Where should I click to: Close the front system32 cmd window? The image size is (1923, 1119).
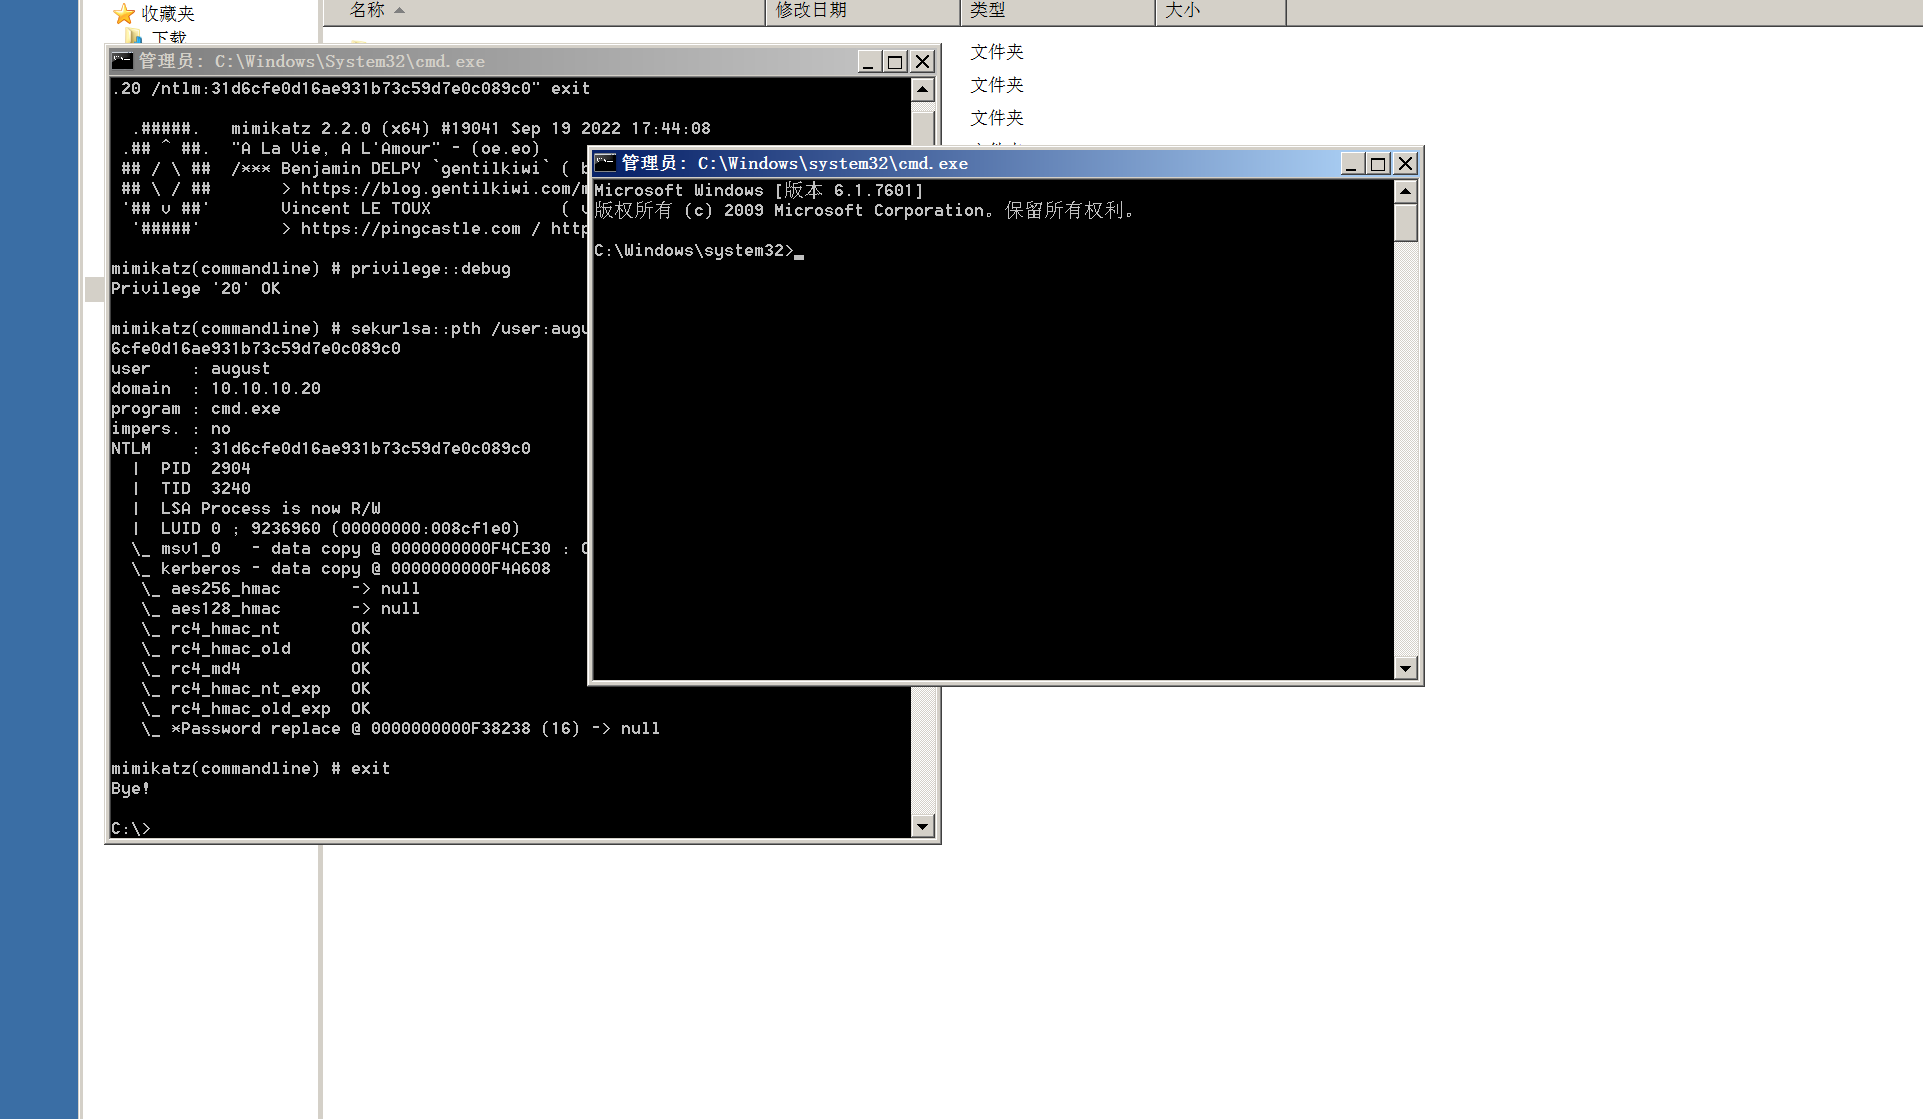[1405, 163]
